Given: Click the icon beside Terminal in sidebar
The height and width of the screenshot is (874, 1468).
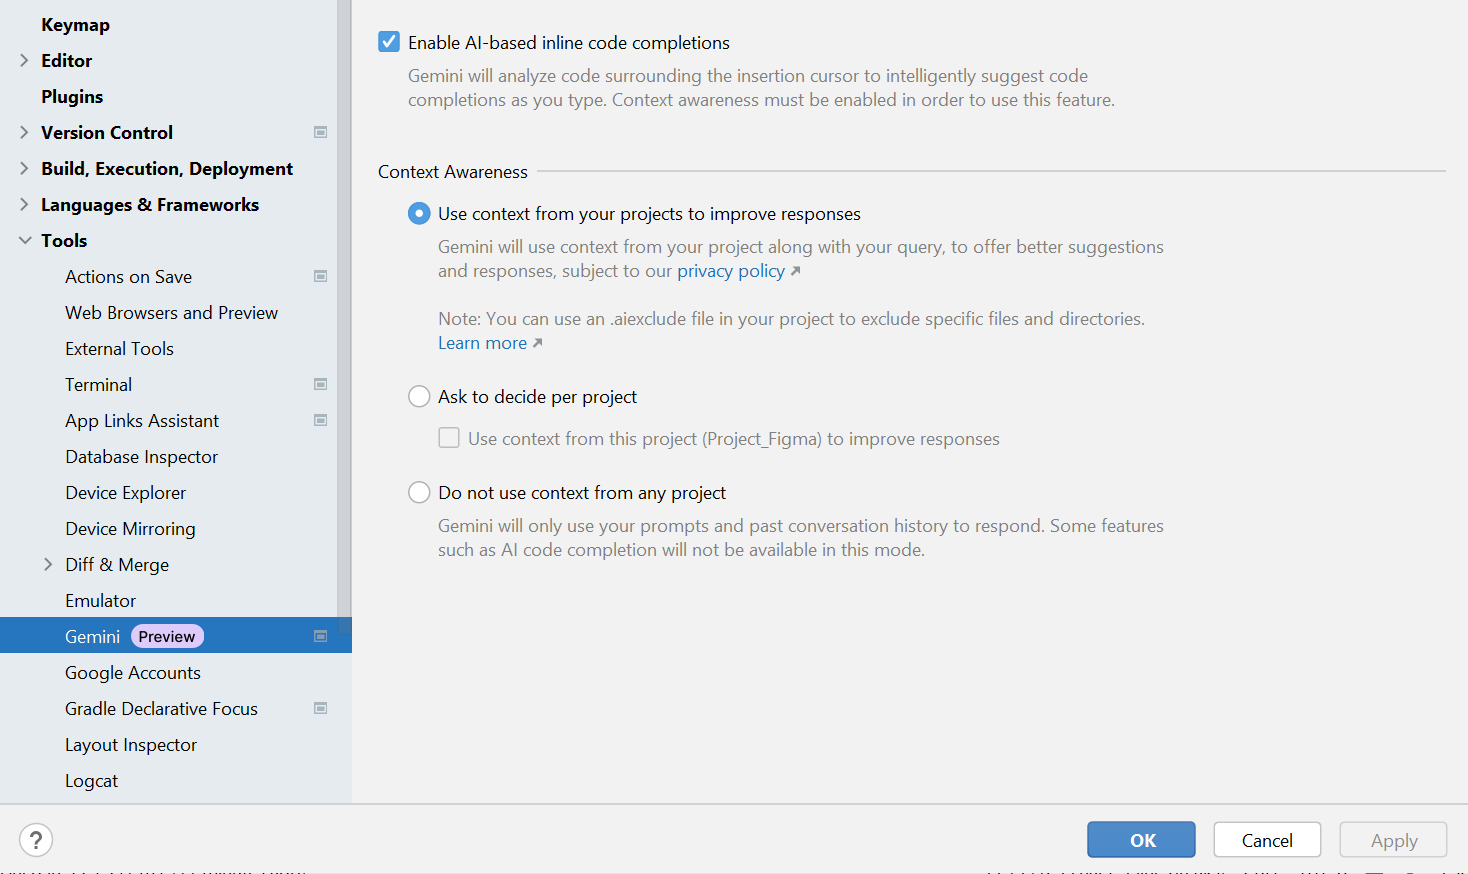Looking at the screenshot, I should point(320,384).
